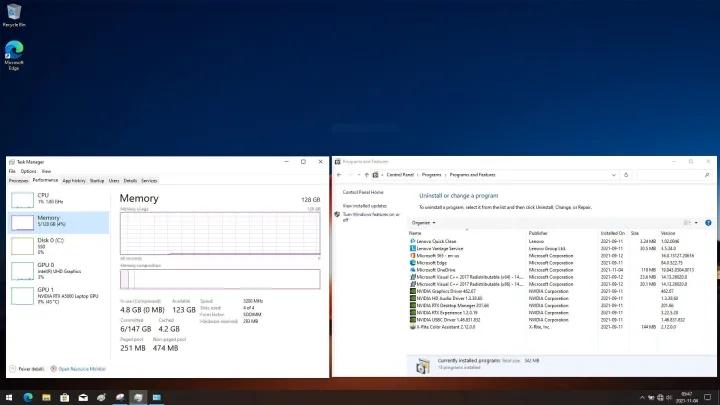Select GPU 1 NVIDIA RTX A5000 entry
This screenshot has height=405, width=720.
click(59, 295)
